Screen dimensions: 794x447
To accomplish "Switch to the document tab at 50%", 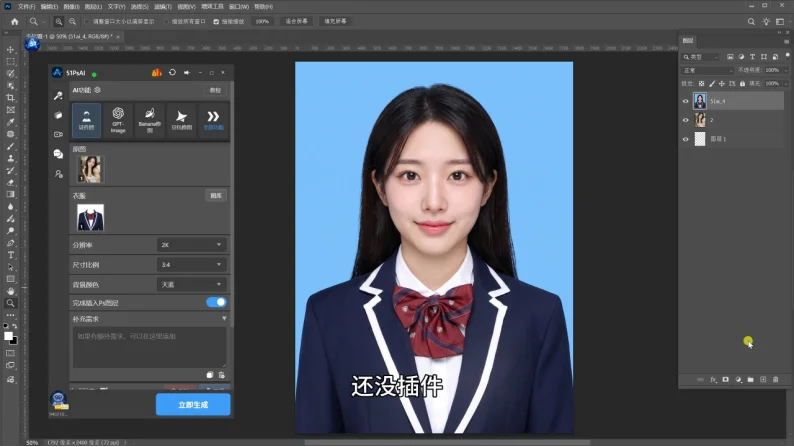I will pyautogui.click(x=73, y=36).
